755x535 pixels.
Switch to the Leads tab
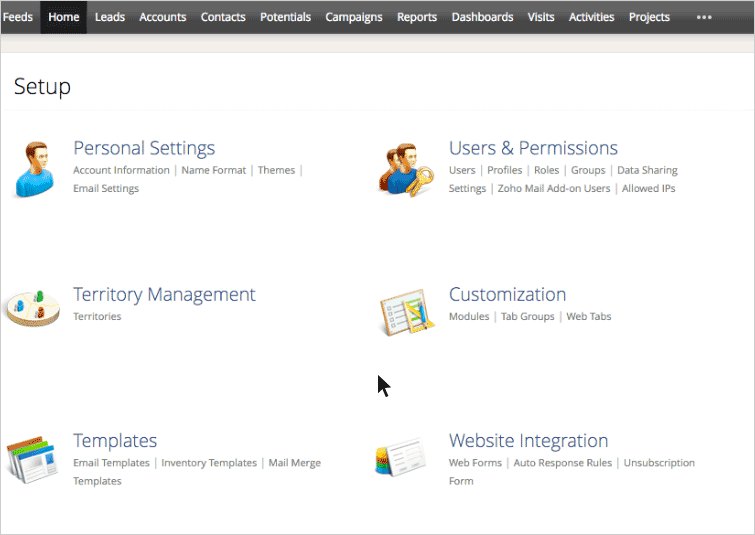(x=110, y=17)
